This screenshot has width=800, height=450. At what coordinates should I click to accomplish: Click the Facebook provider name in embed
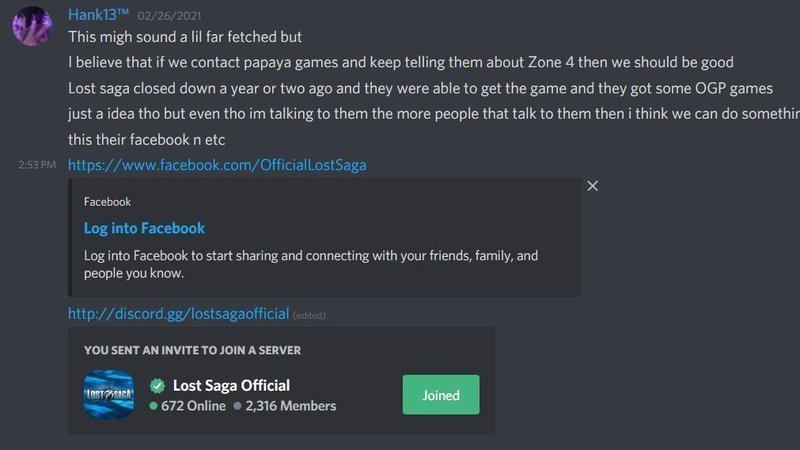107,201
